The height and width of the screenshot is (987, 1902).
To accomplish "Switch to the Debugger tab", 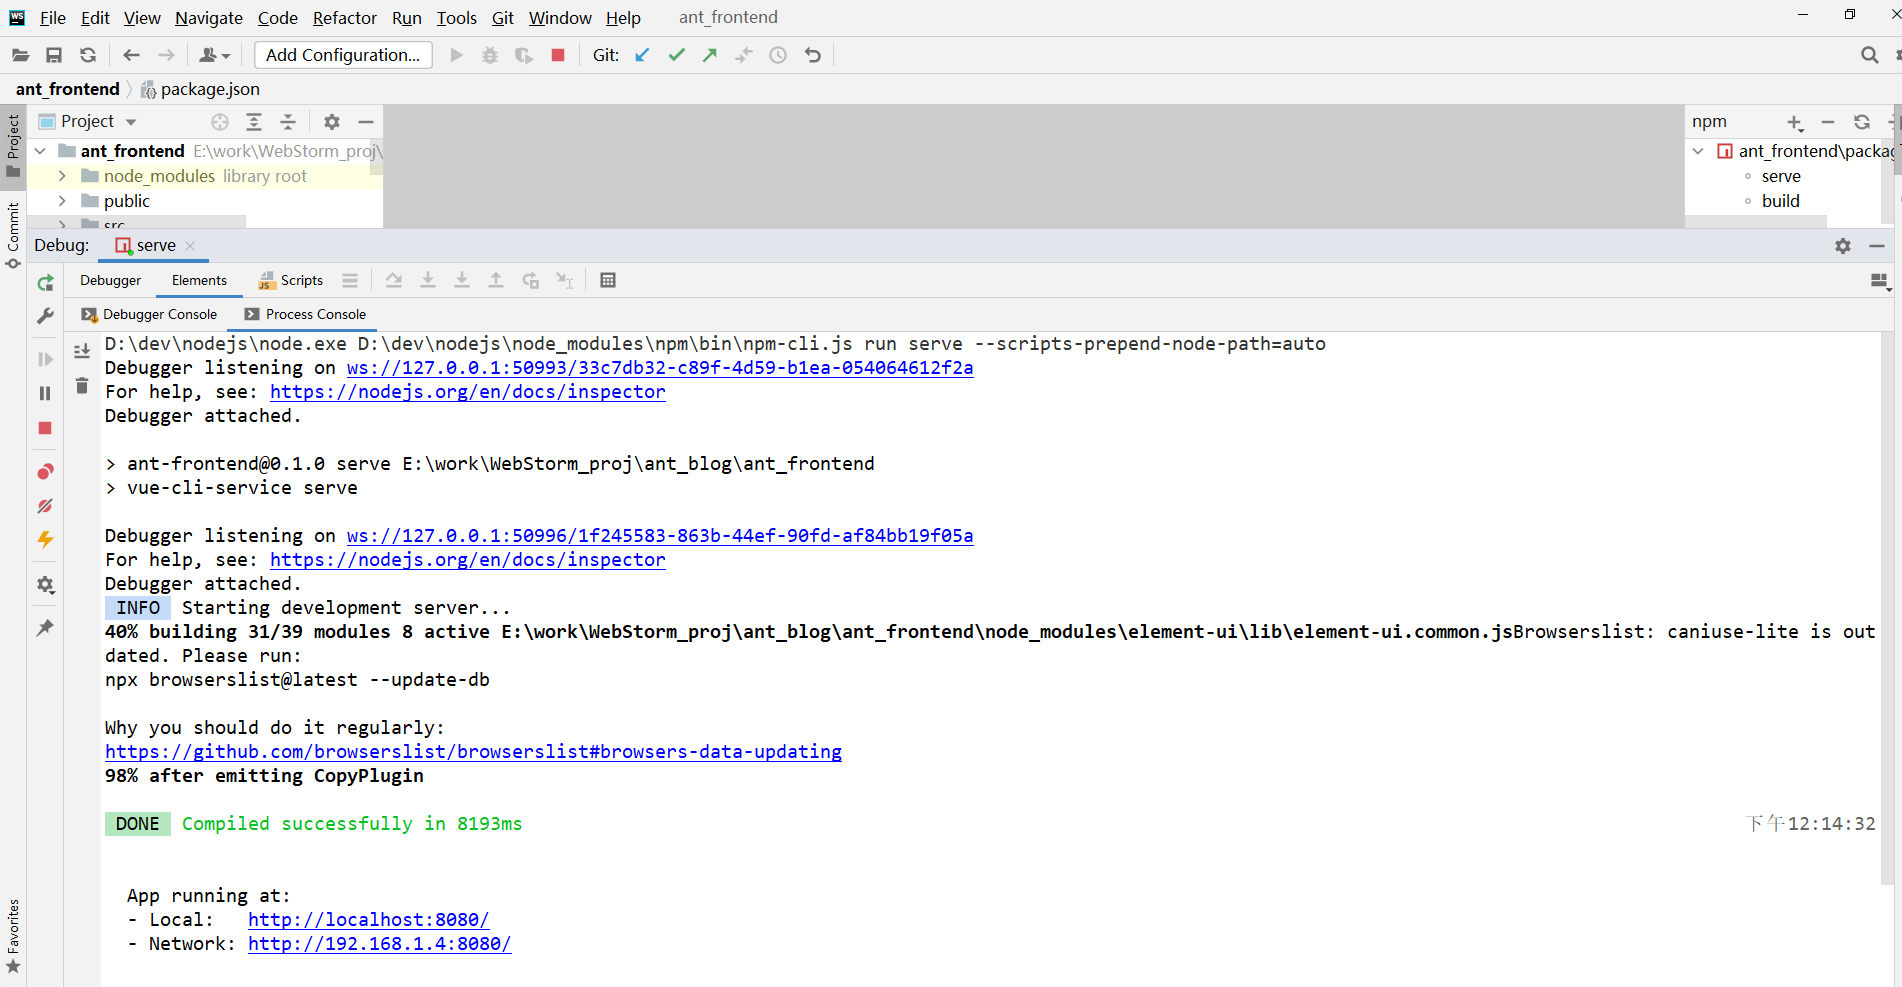I will point(111,280).
